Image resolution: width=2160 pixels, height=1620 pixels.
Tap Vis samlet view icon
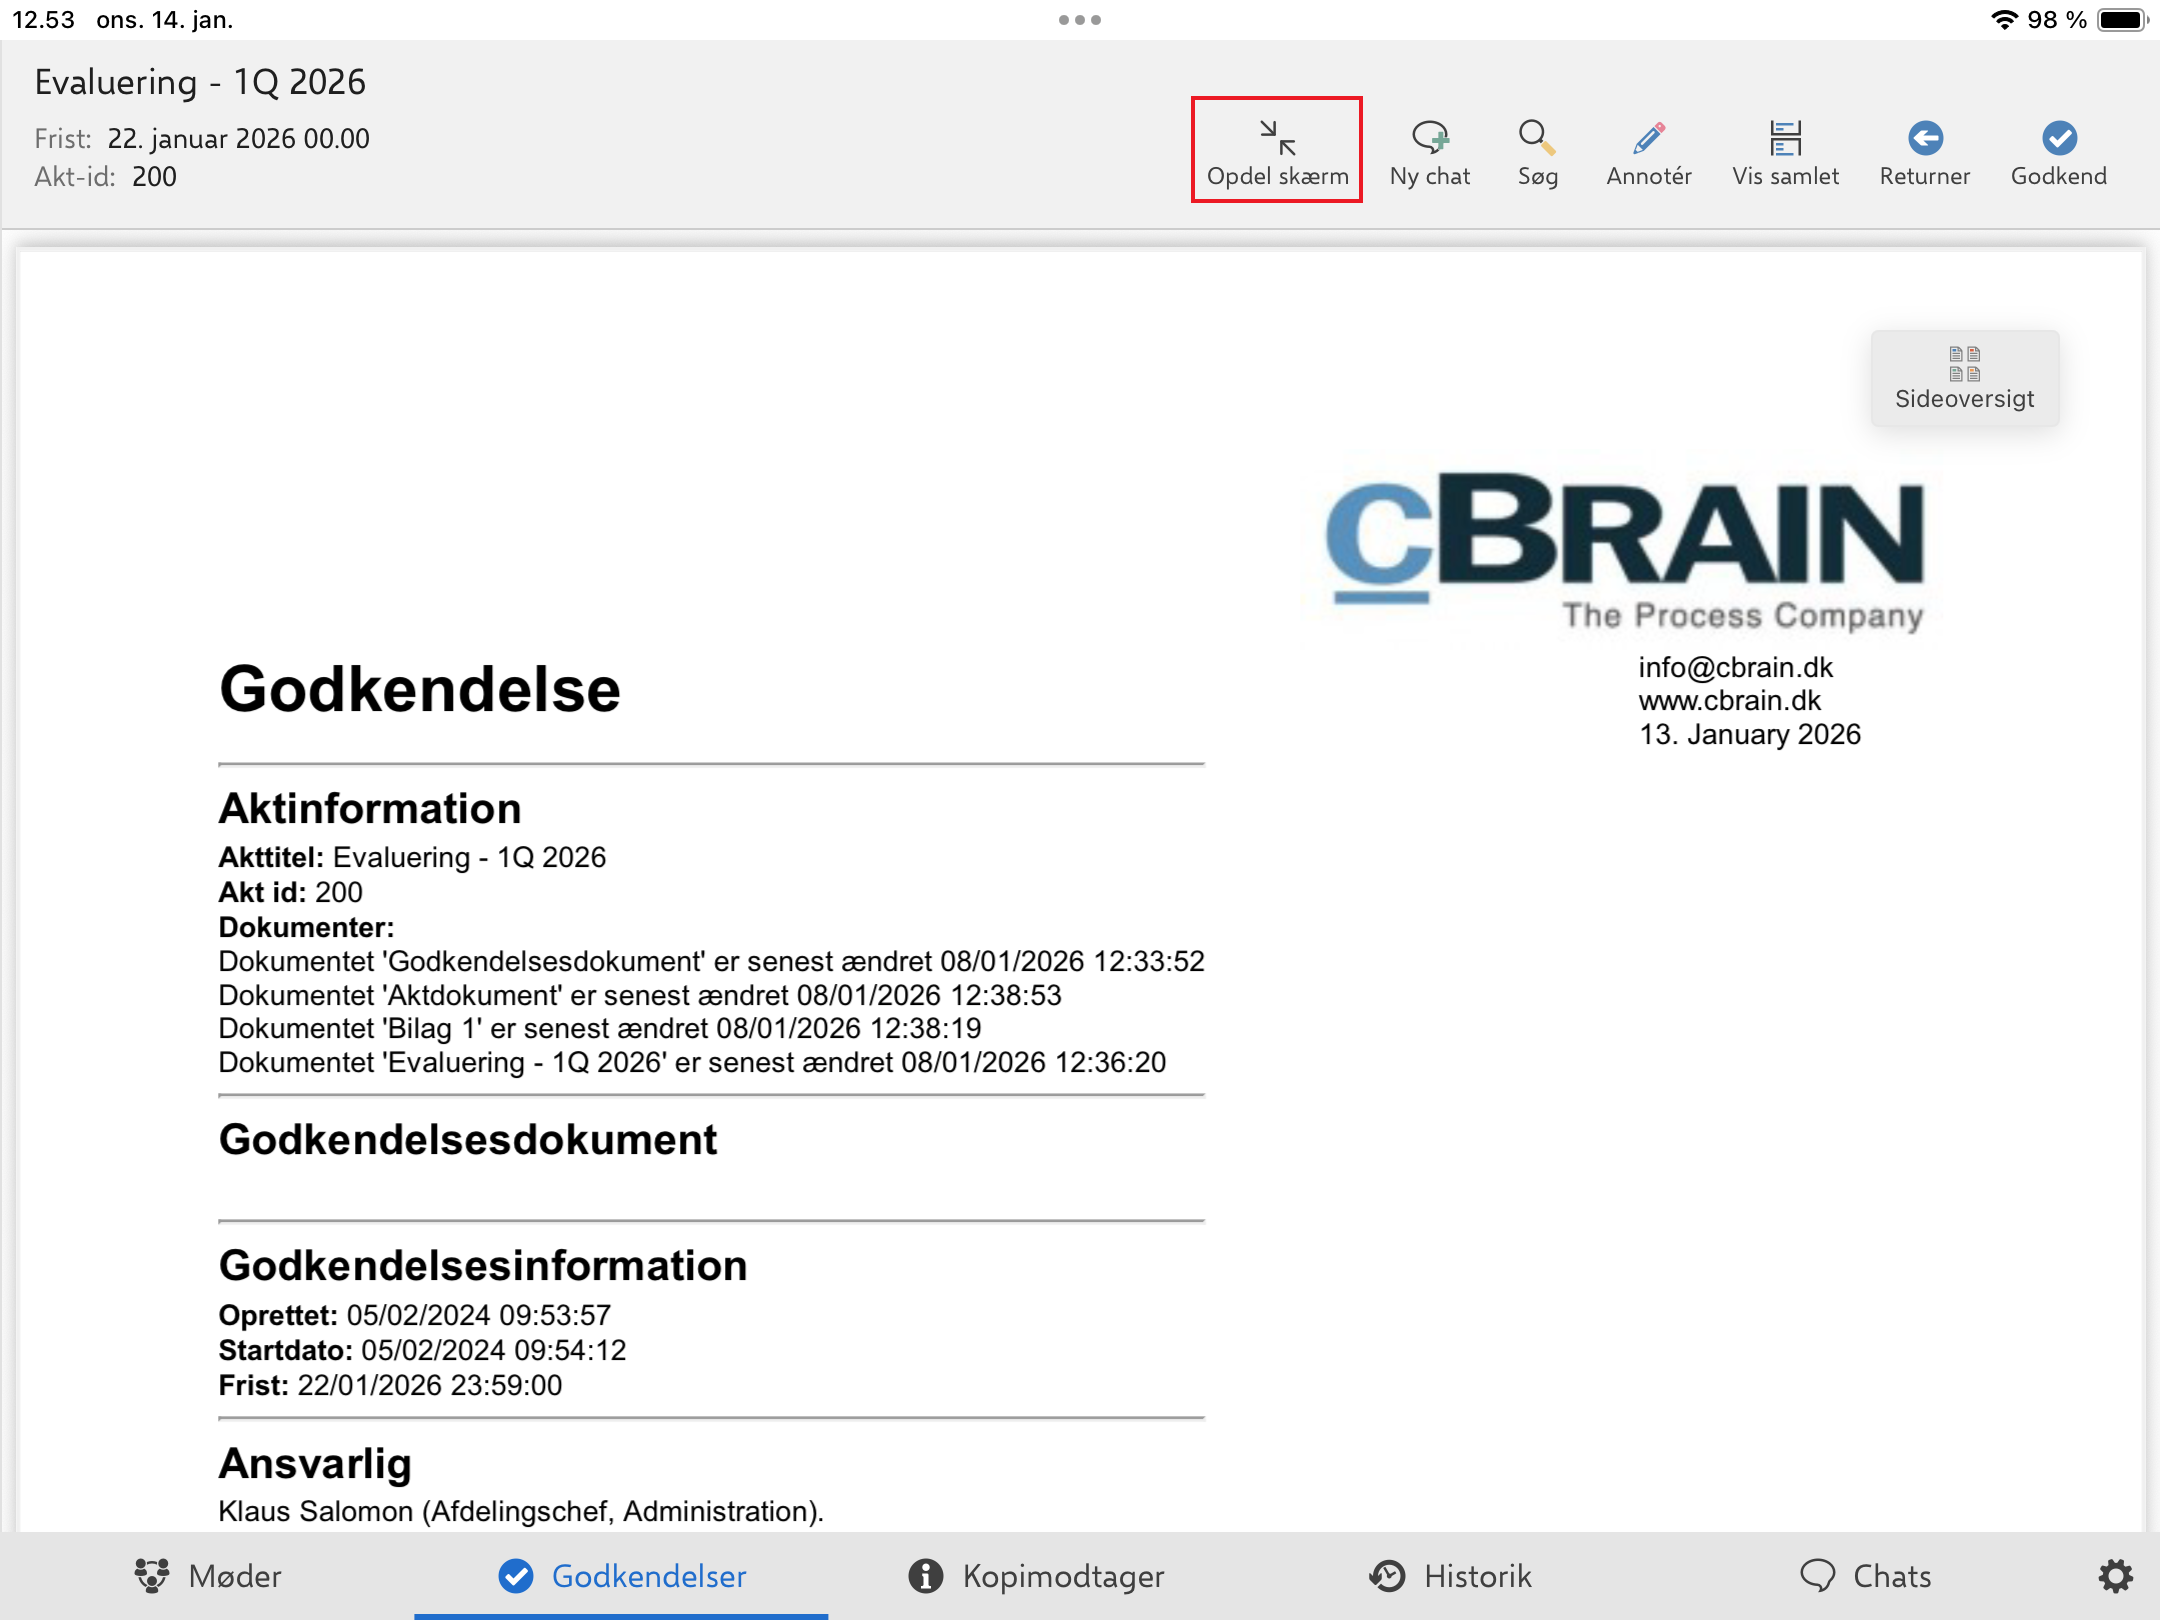point(1785,151)
